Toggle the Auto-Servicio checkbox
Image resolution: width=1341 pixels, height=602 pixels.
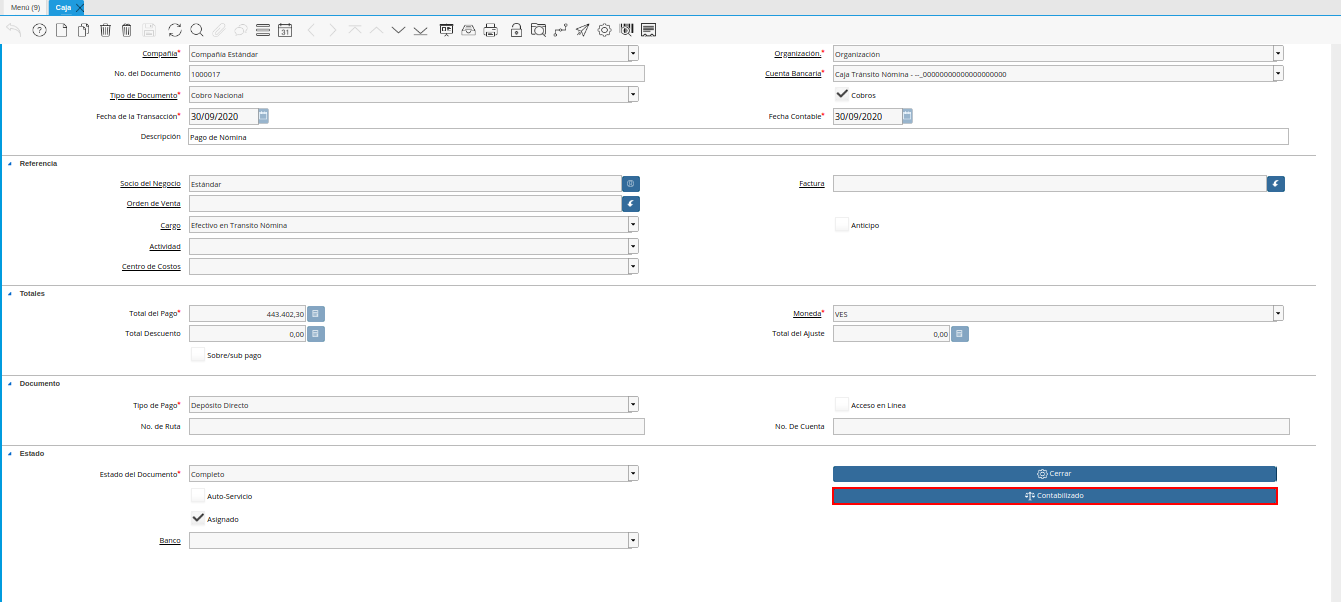[x=198, y=495]
